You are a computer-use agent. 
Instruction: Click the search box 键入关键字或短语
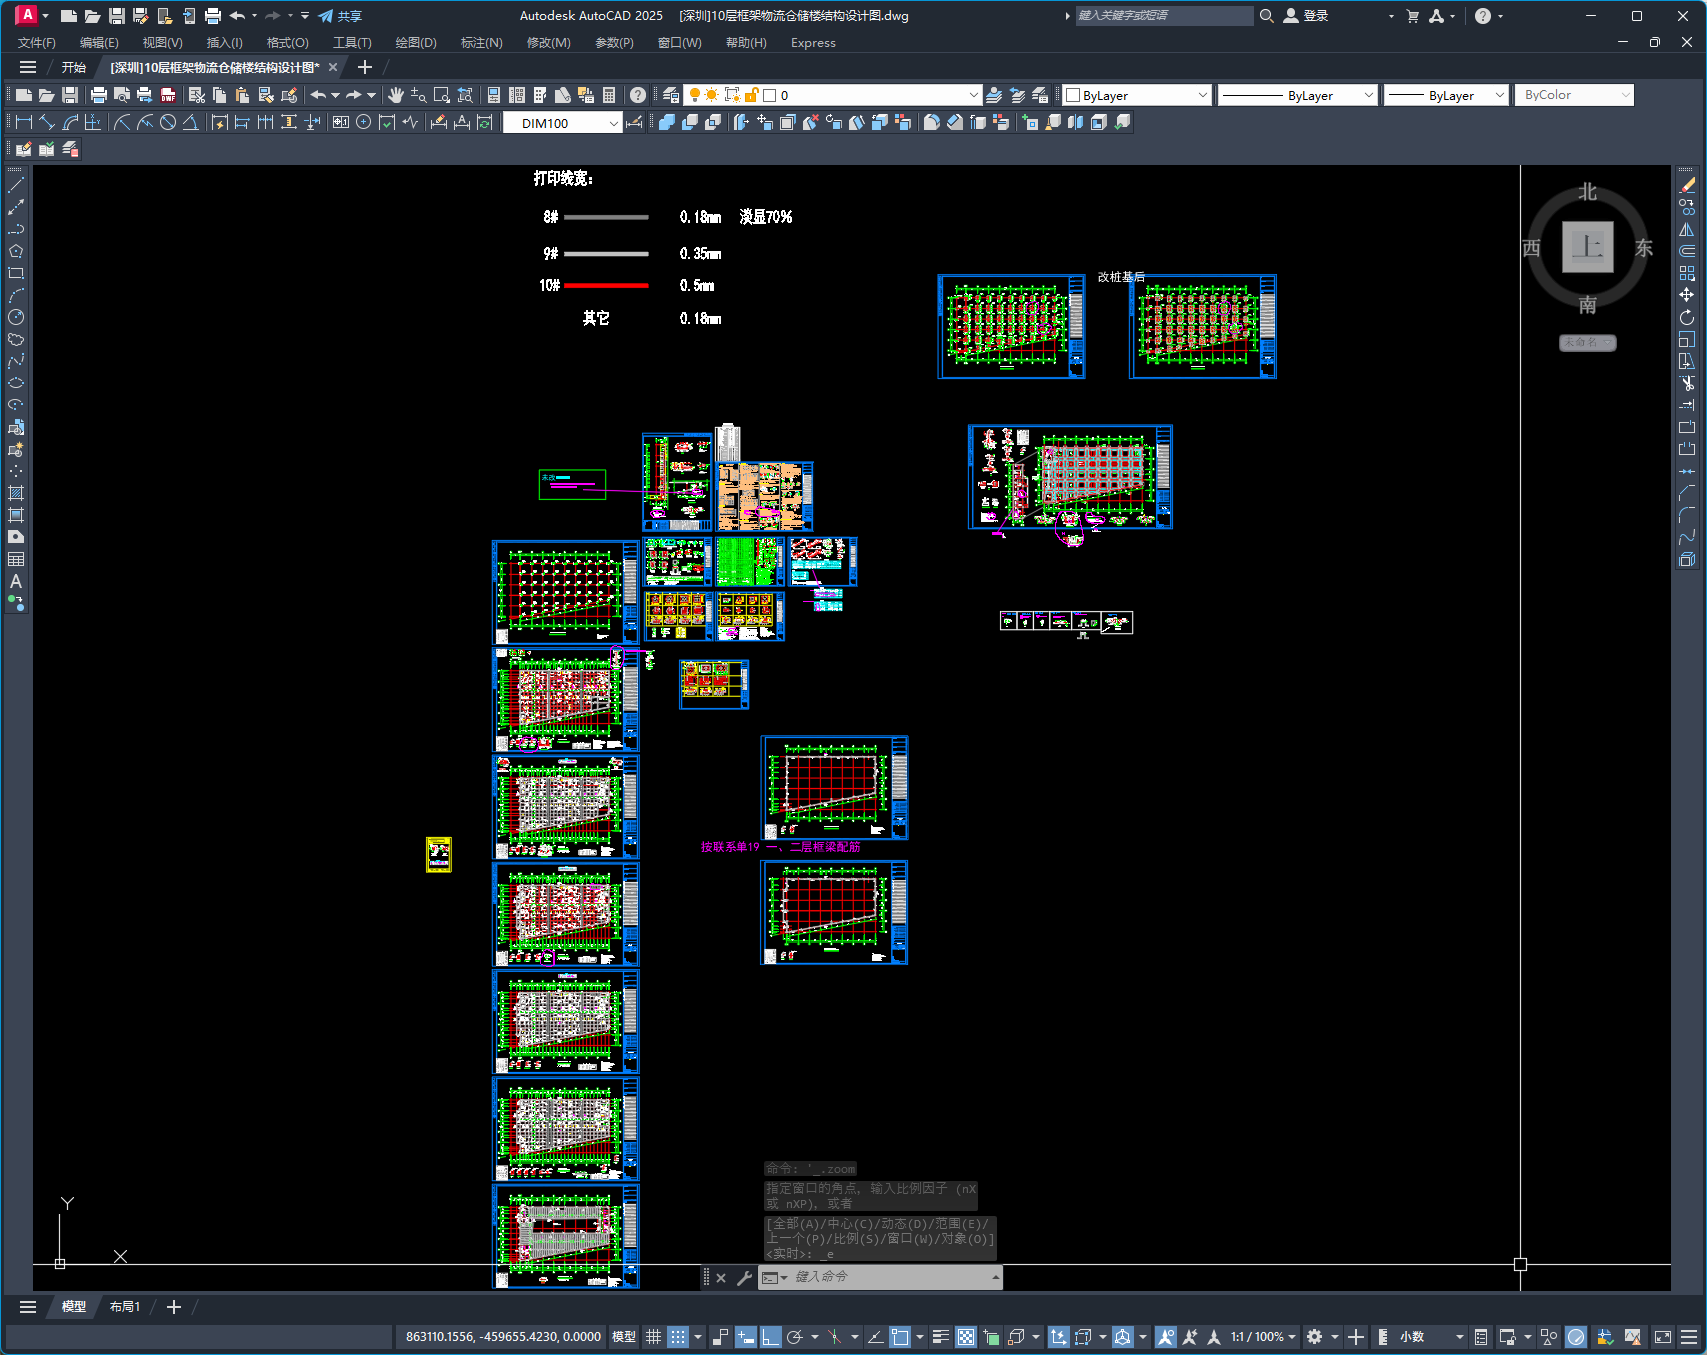pos(1164,16)
